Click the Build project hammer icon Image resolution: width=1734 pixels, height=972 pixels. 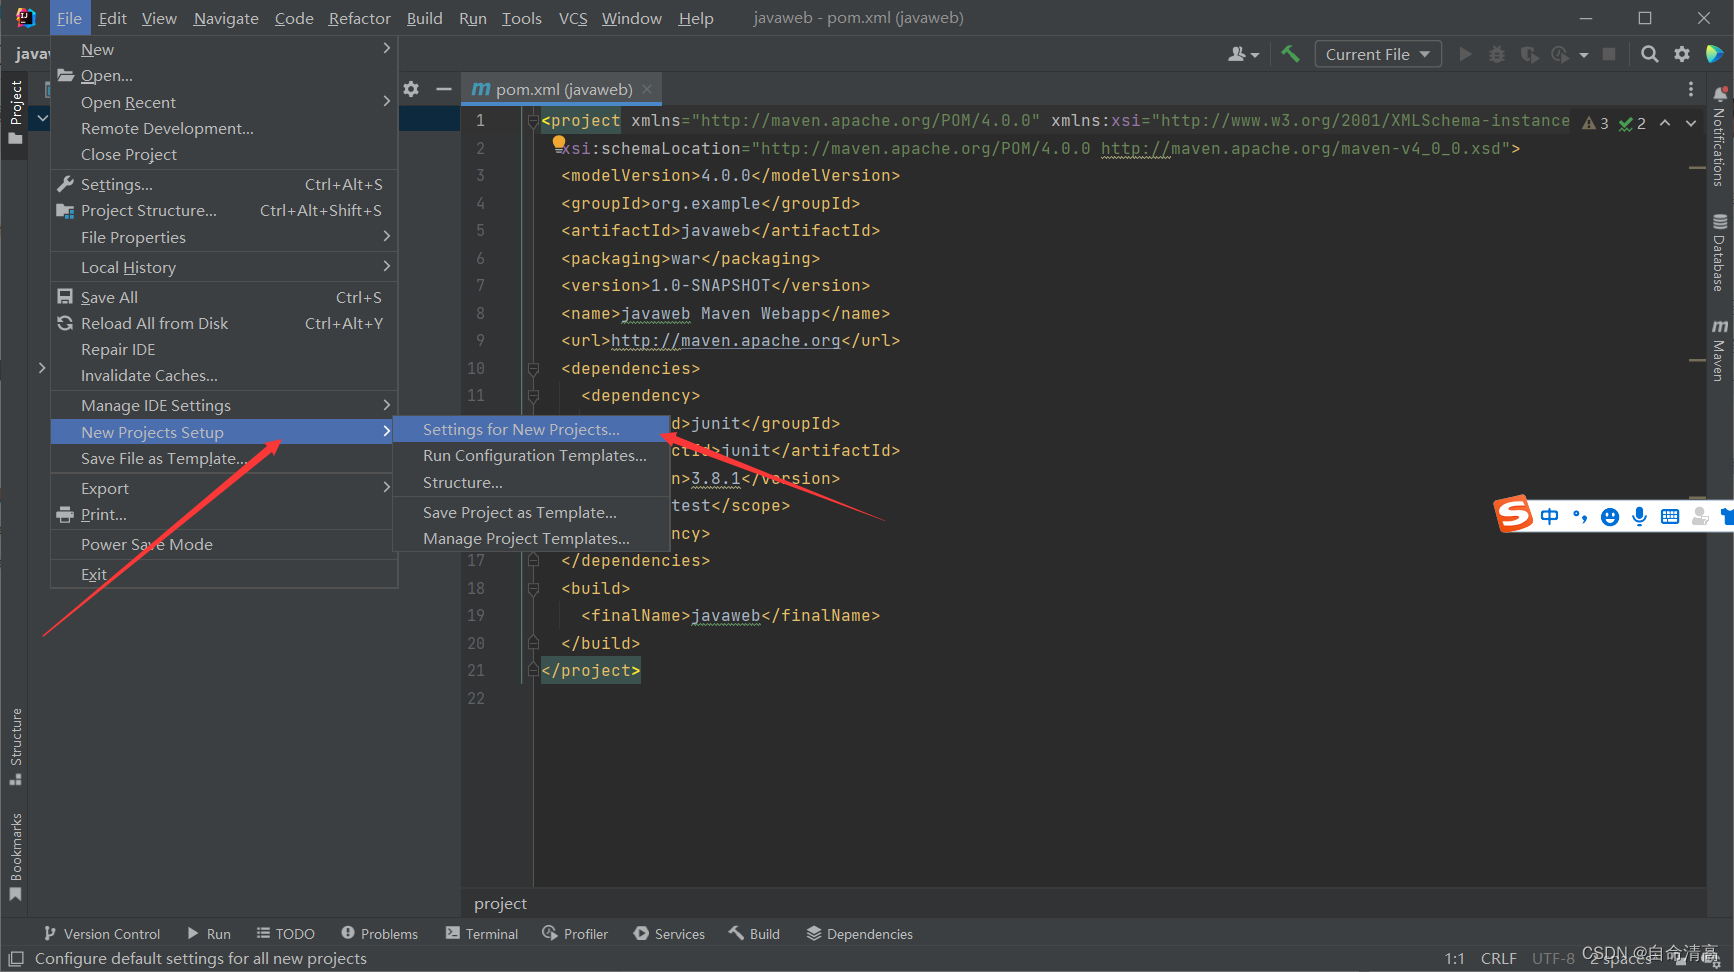(x=1290, y=54)
